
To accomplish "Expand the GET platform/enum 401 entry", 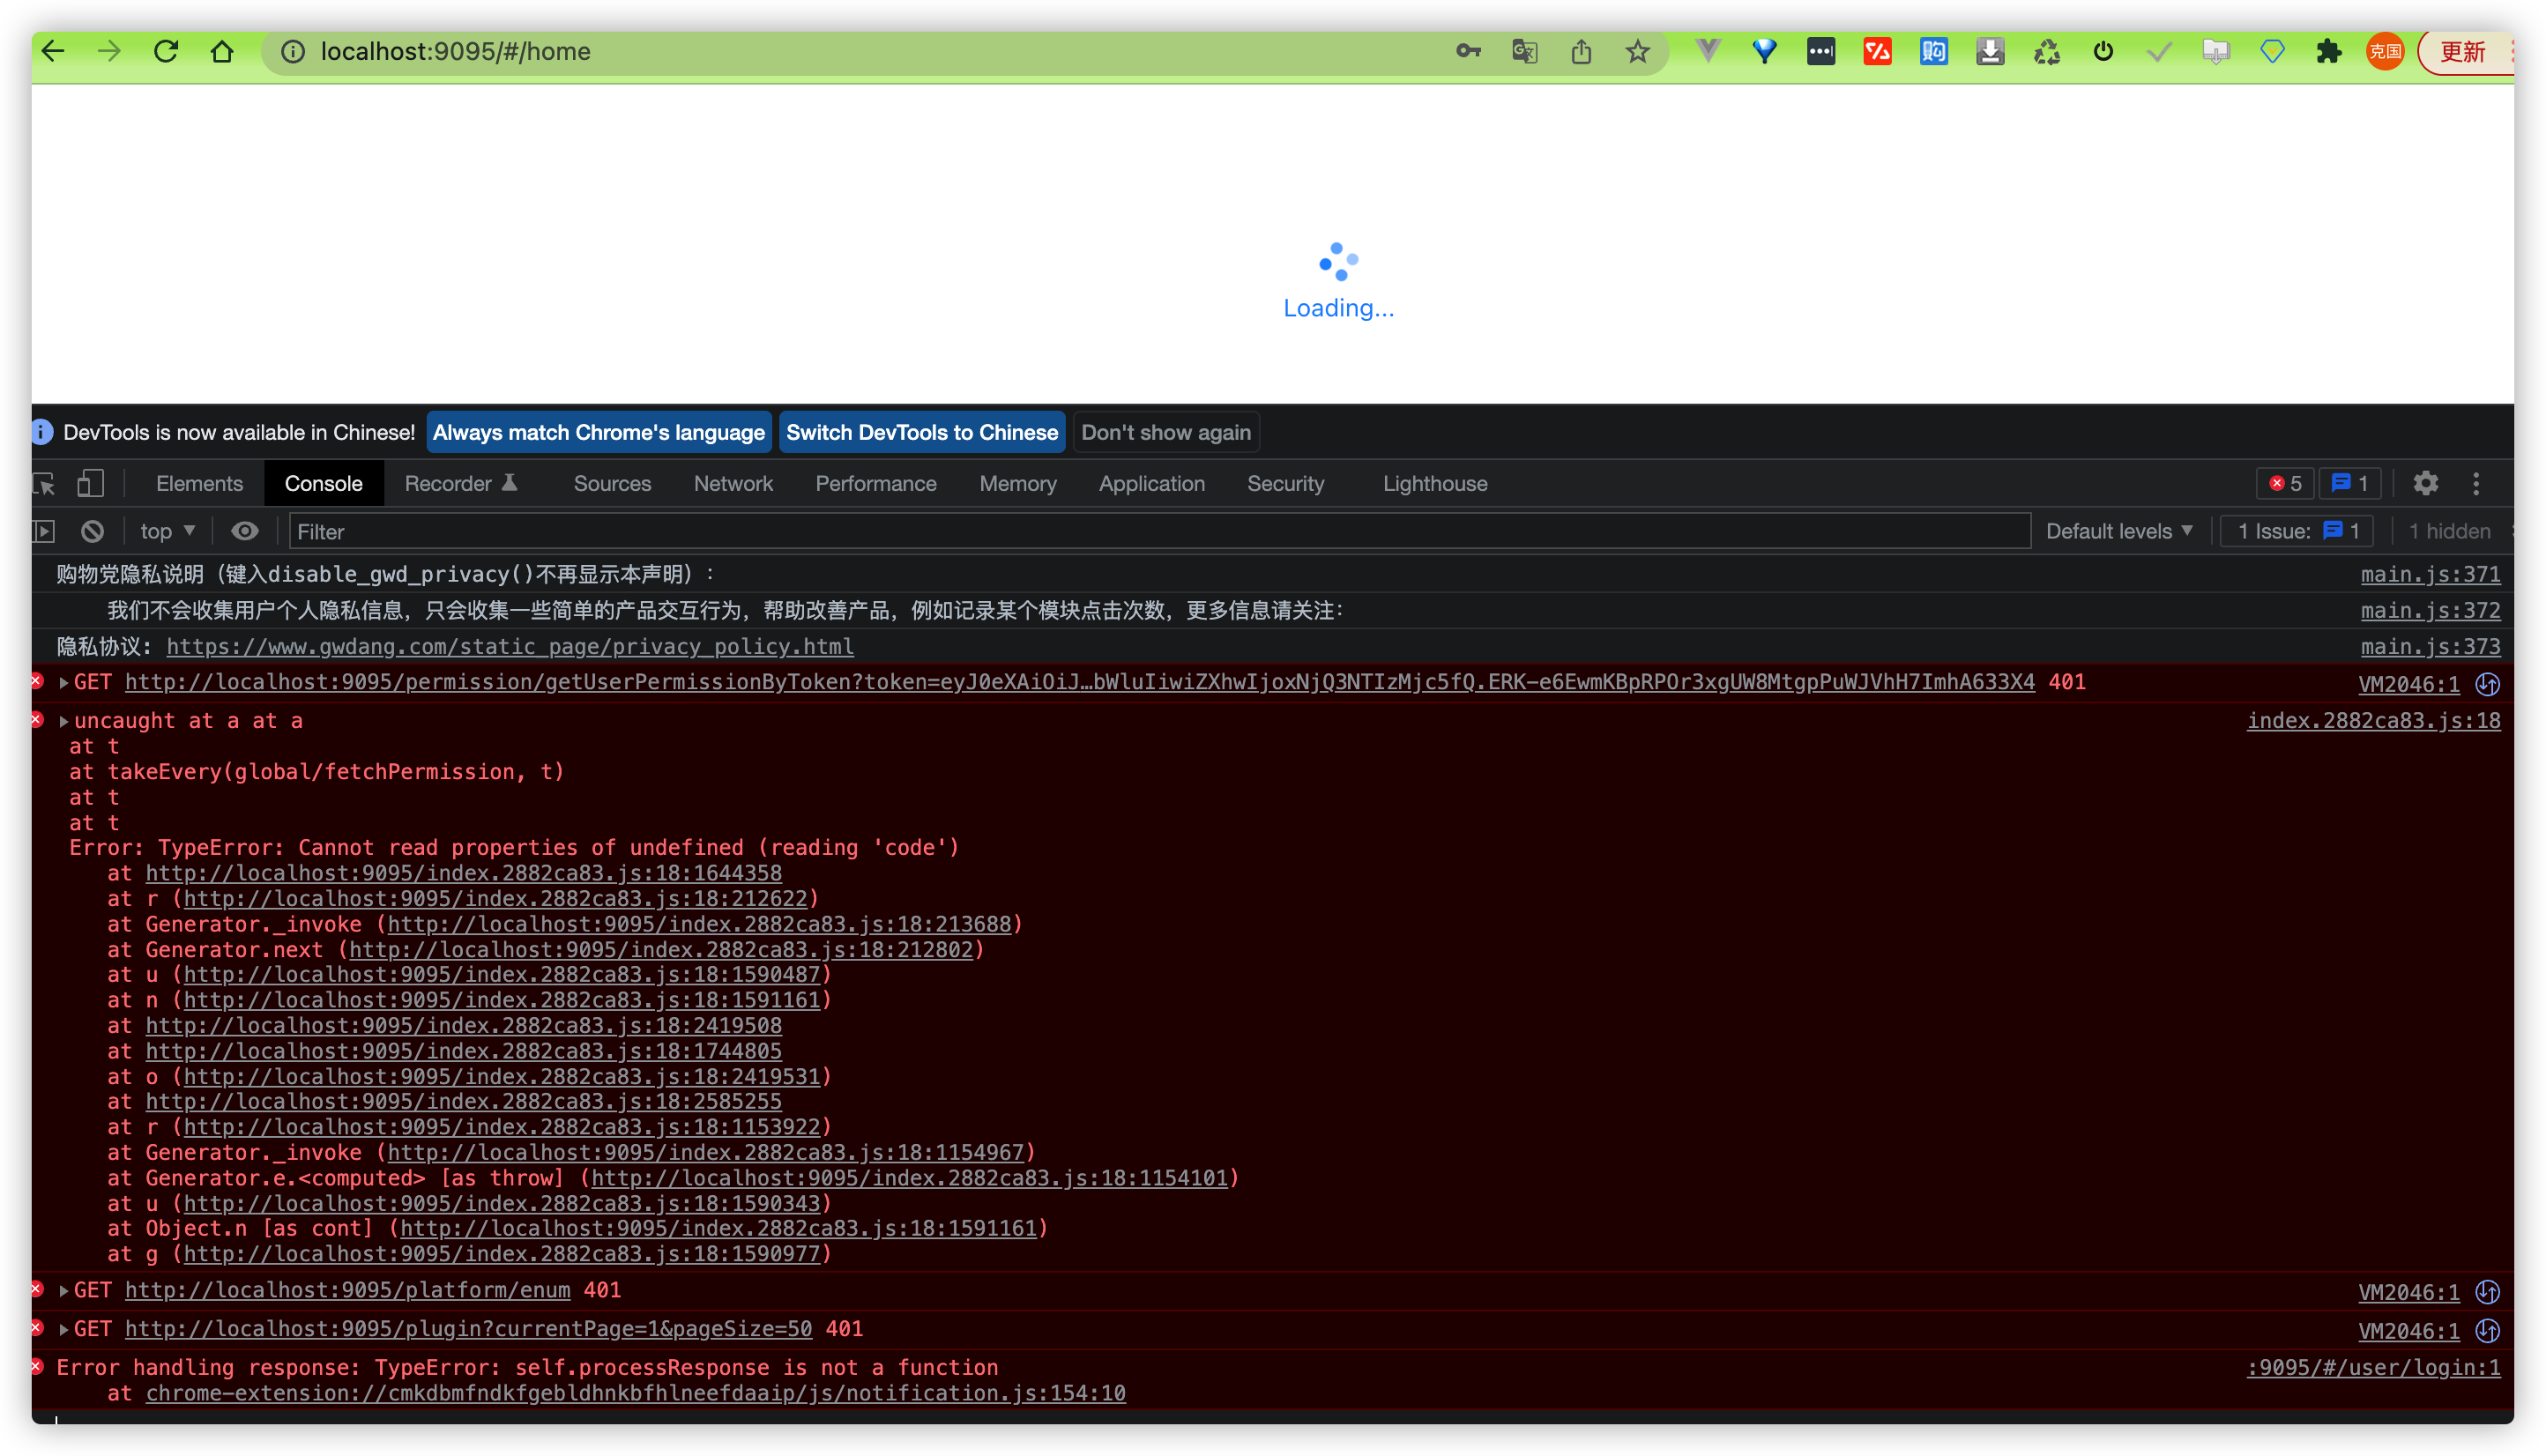I will click(x=64, y=1291).
